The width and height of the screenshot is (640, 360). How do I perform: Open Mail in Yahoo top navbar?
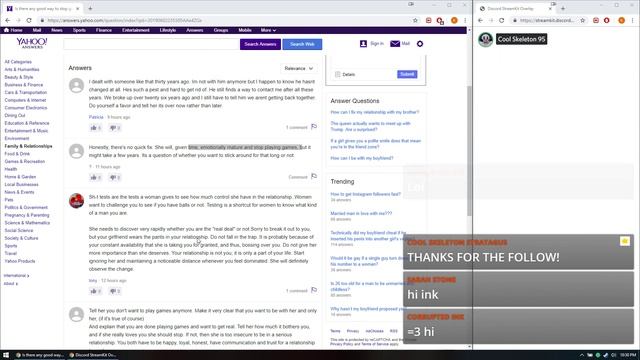37,30
